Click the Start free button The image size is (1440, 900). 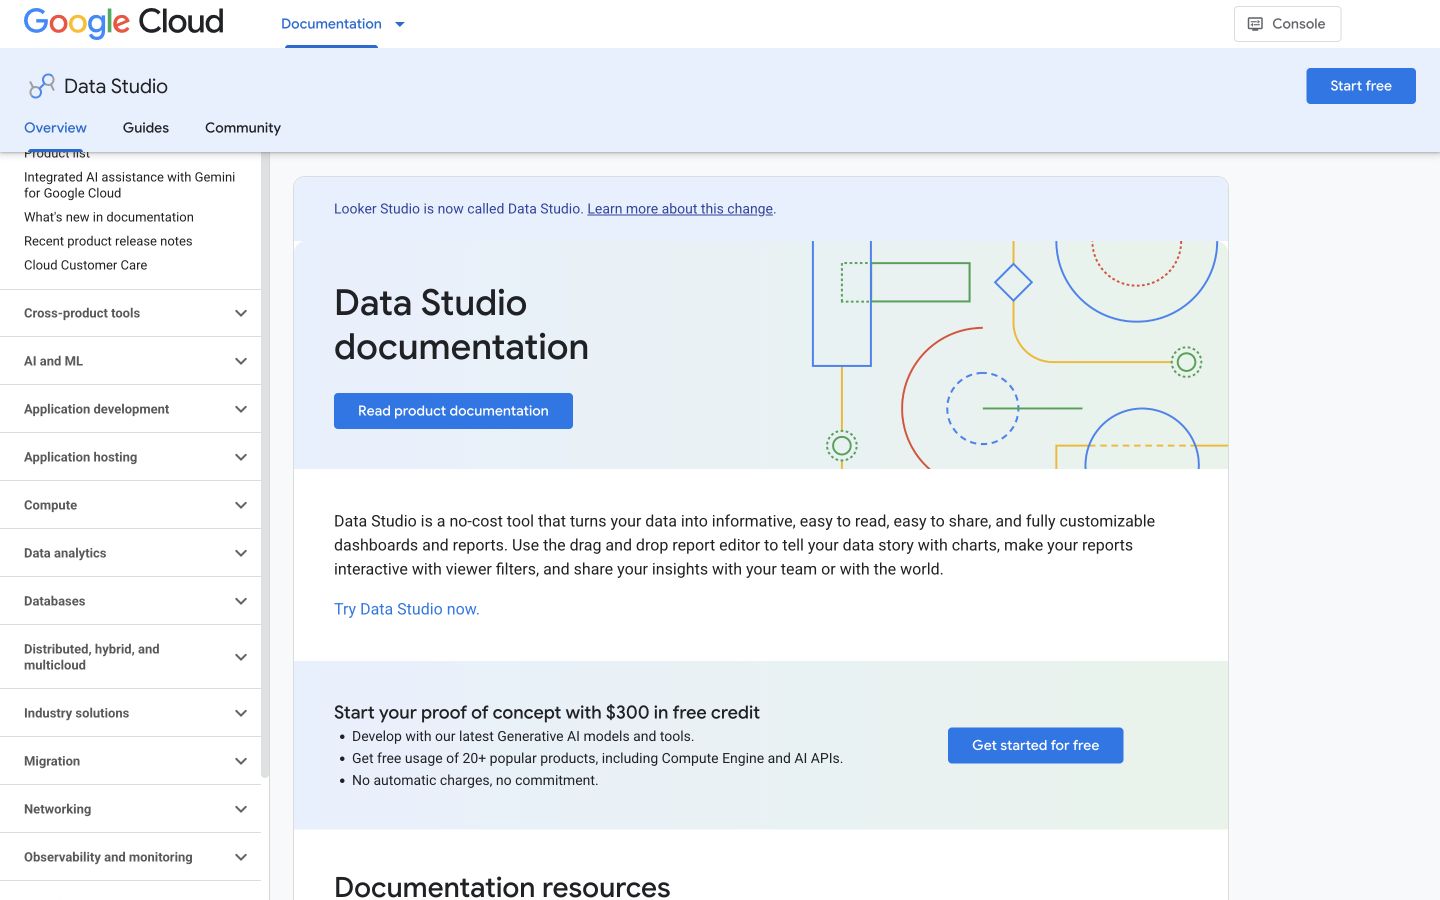pos(1360,86)
